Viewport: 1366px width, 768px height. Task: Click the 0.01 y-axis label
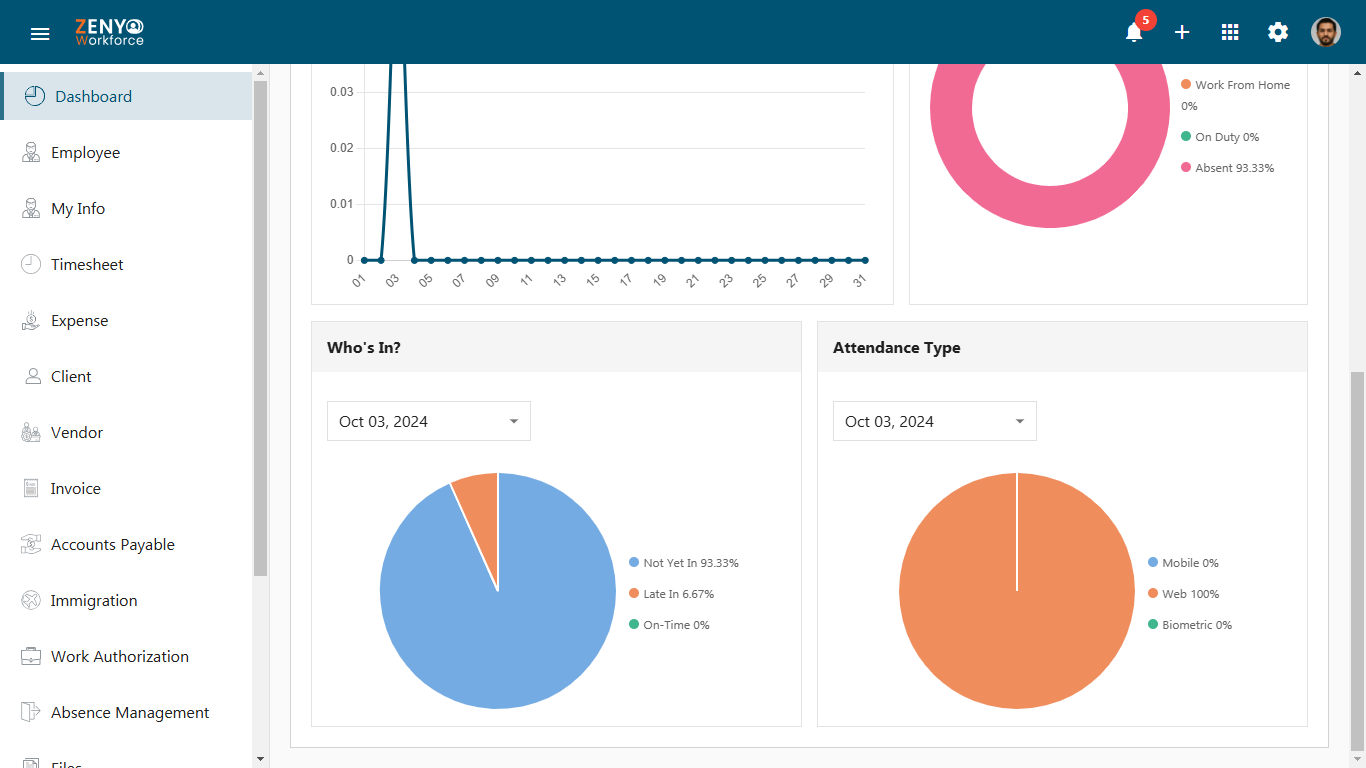[342, 204]
